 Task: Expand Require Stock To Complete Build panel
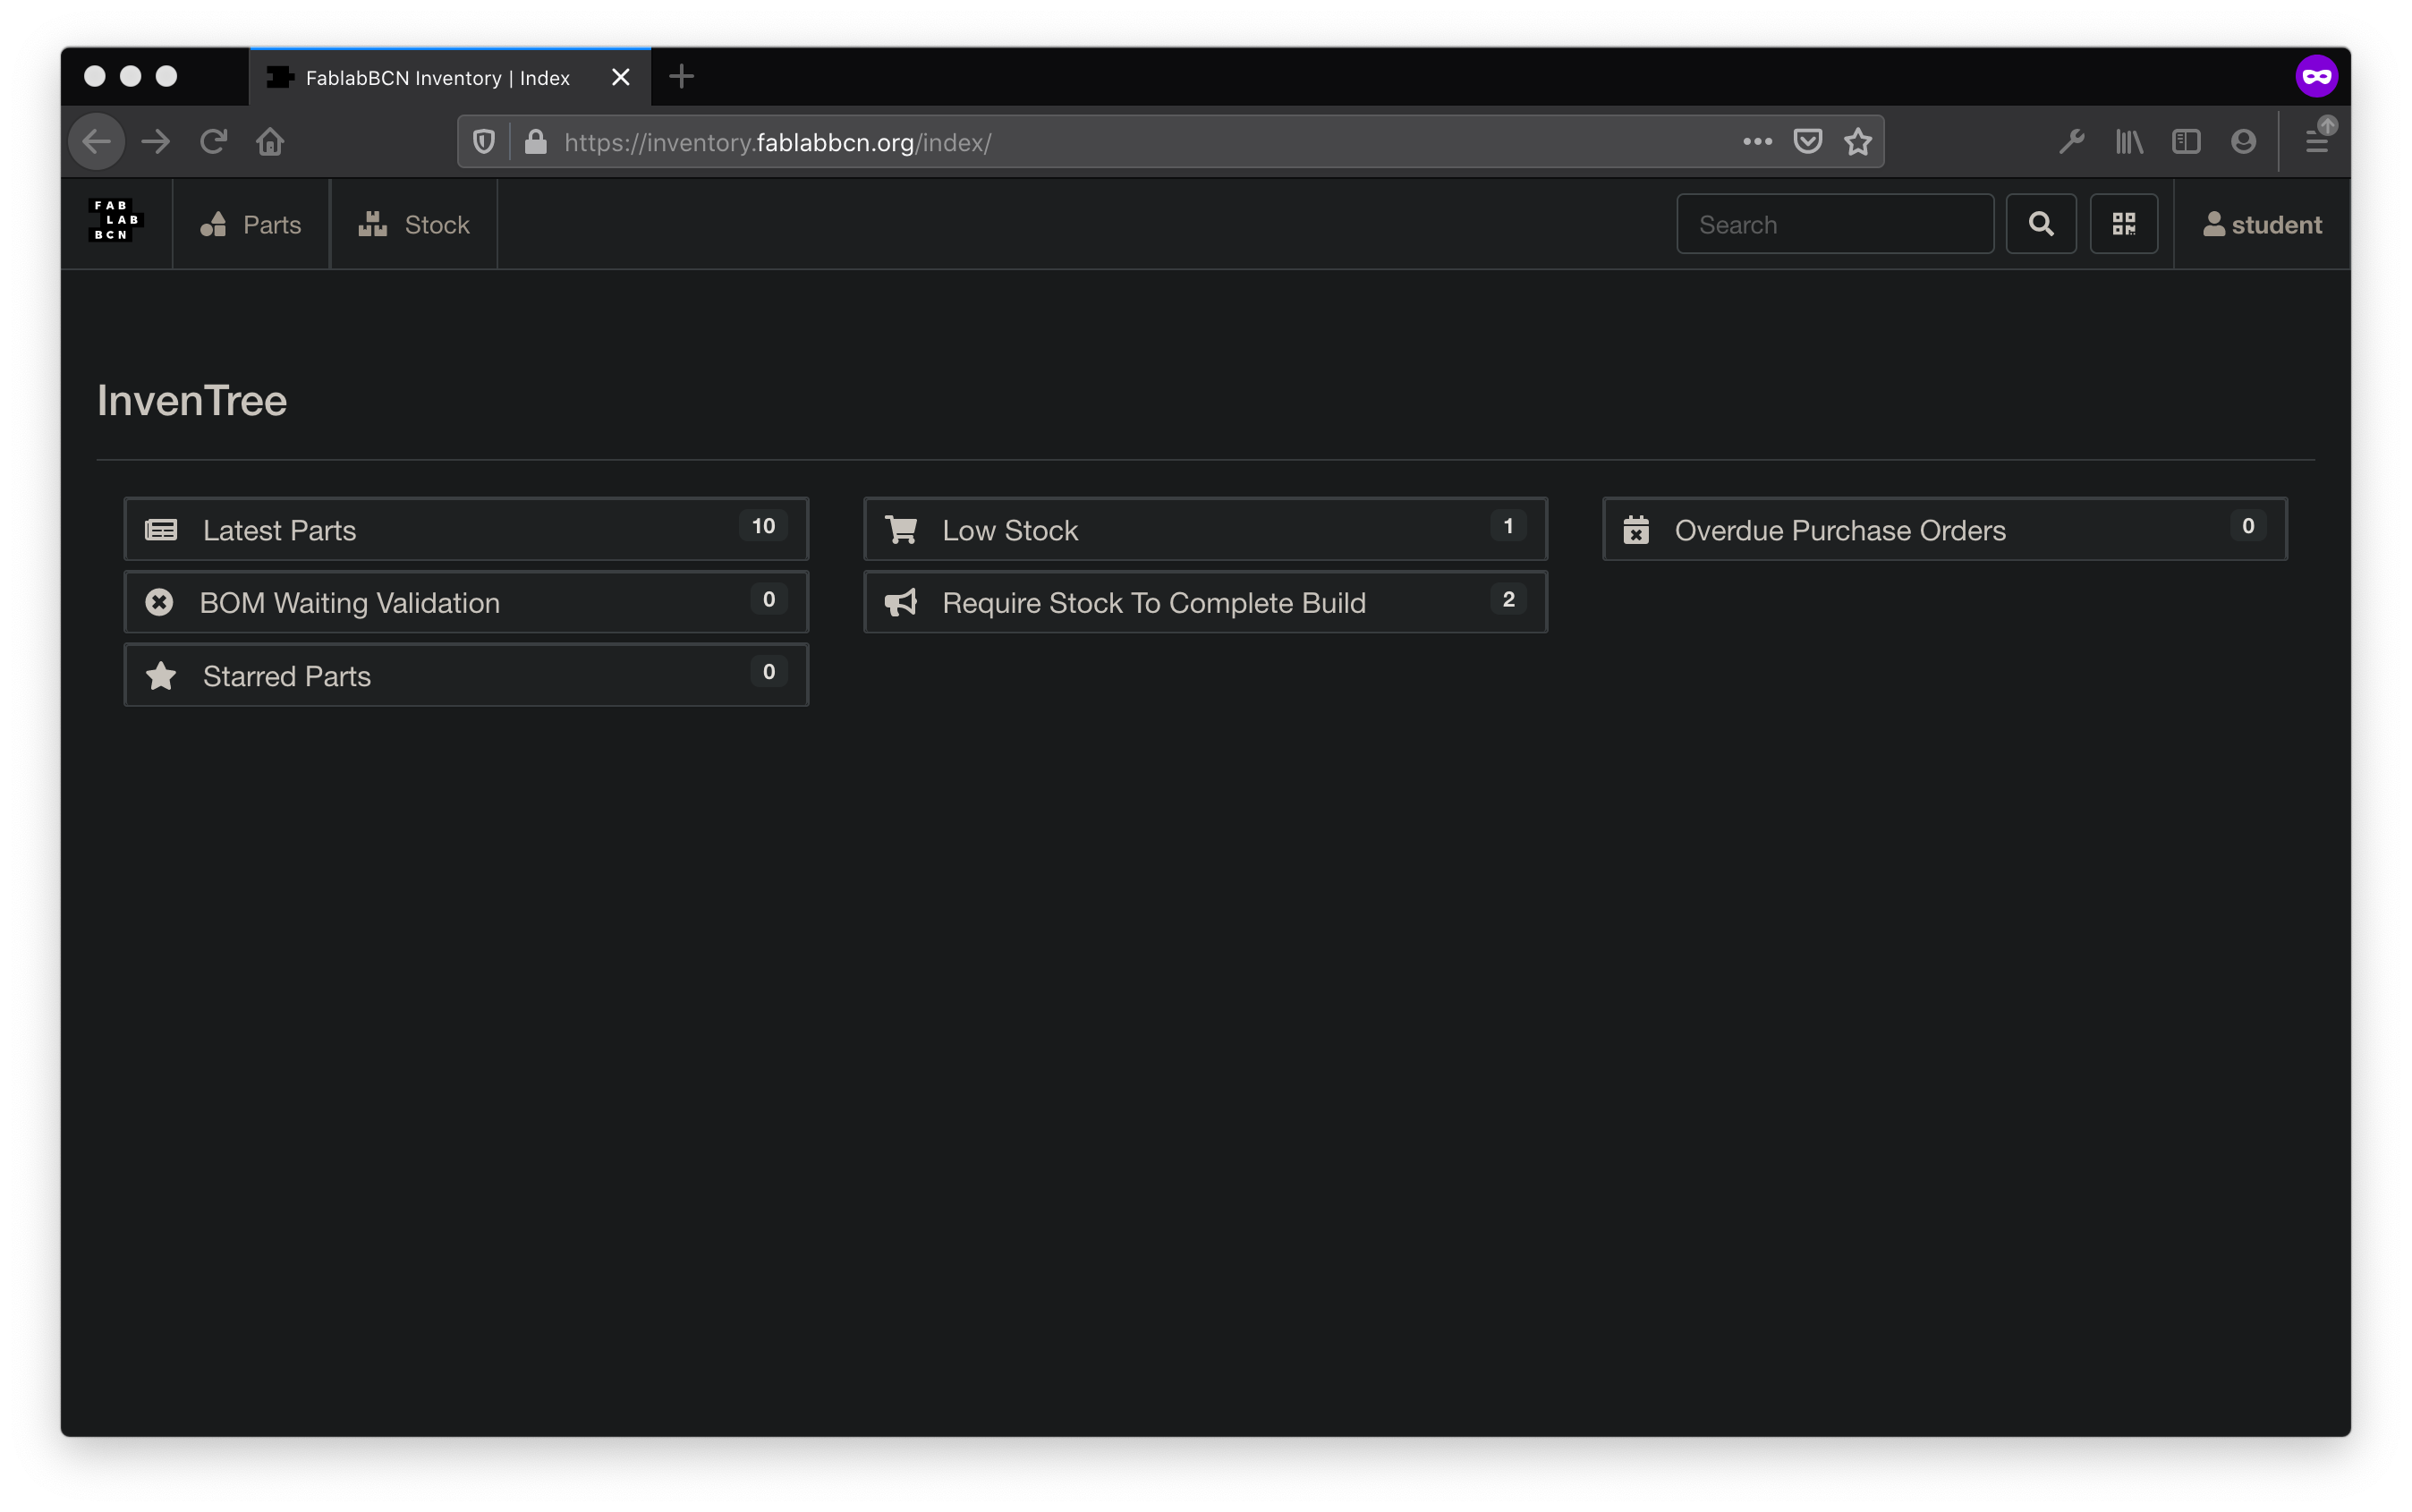point(1205,602)
